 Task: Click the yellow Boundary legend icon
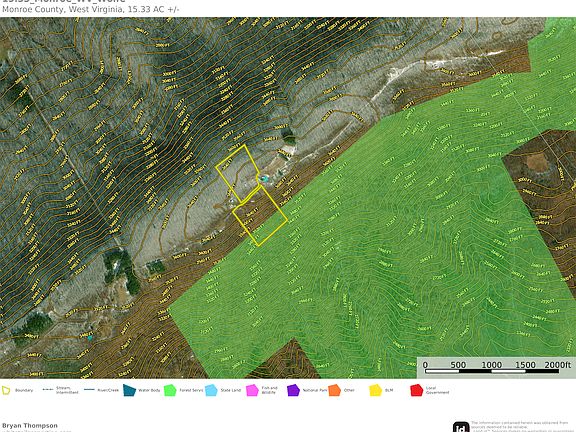point(6,390)
